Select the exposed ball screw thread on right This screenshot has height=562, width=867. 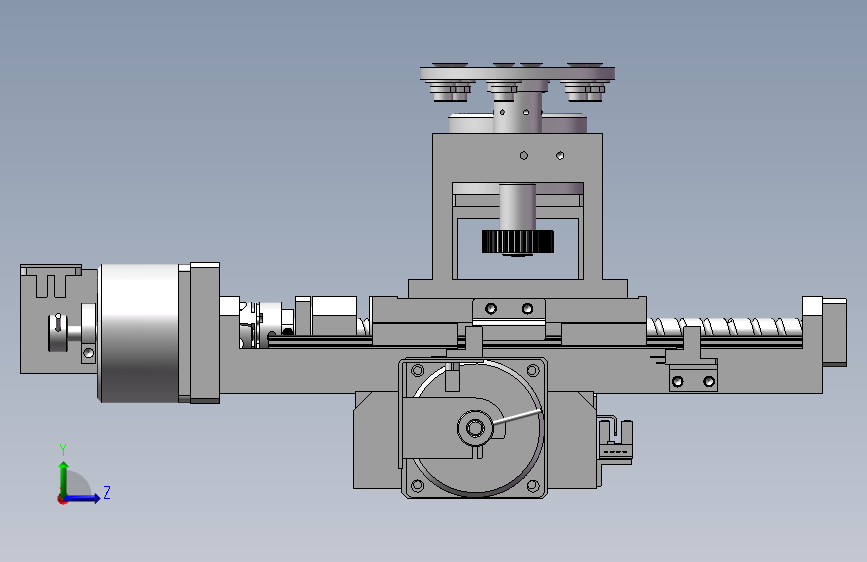(724, 326)
